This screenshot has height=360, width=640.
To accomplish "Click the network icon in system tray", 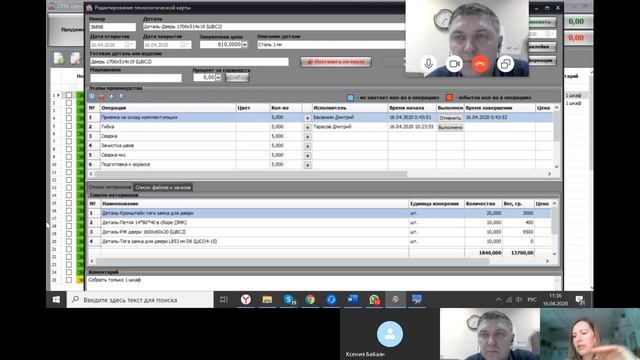I will click(509, 300).
